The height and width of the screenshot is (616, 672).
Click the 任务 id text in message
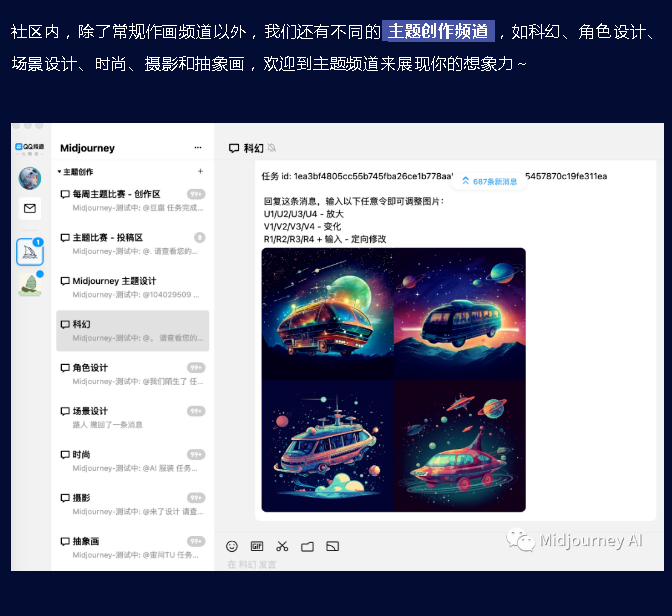click(434, 176)
